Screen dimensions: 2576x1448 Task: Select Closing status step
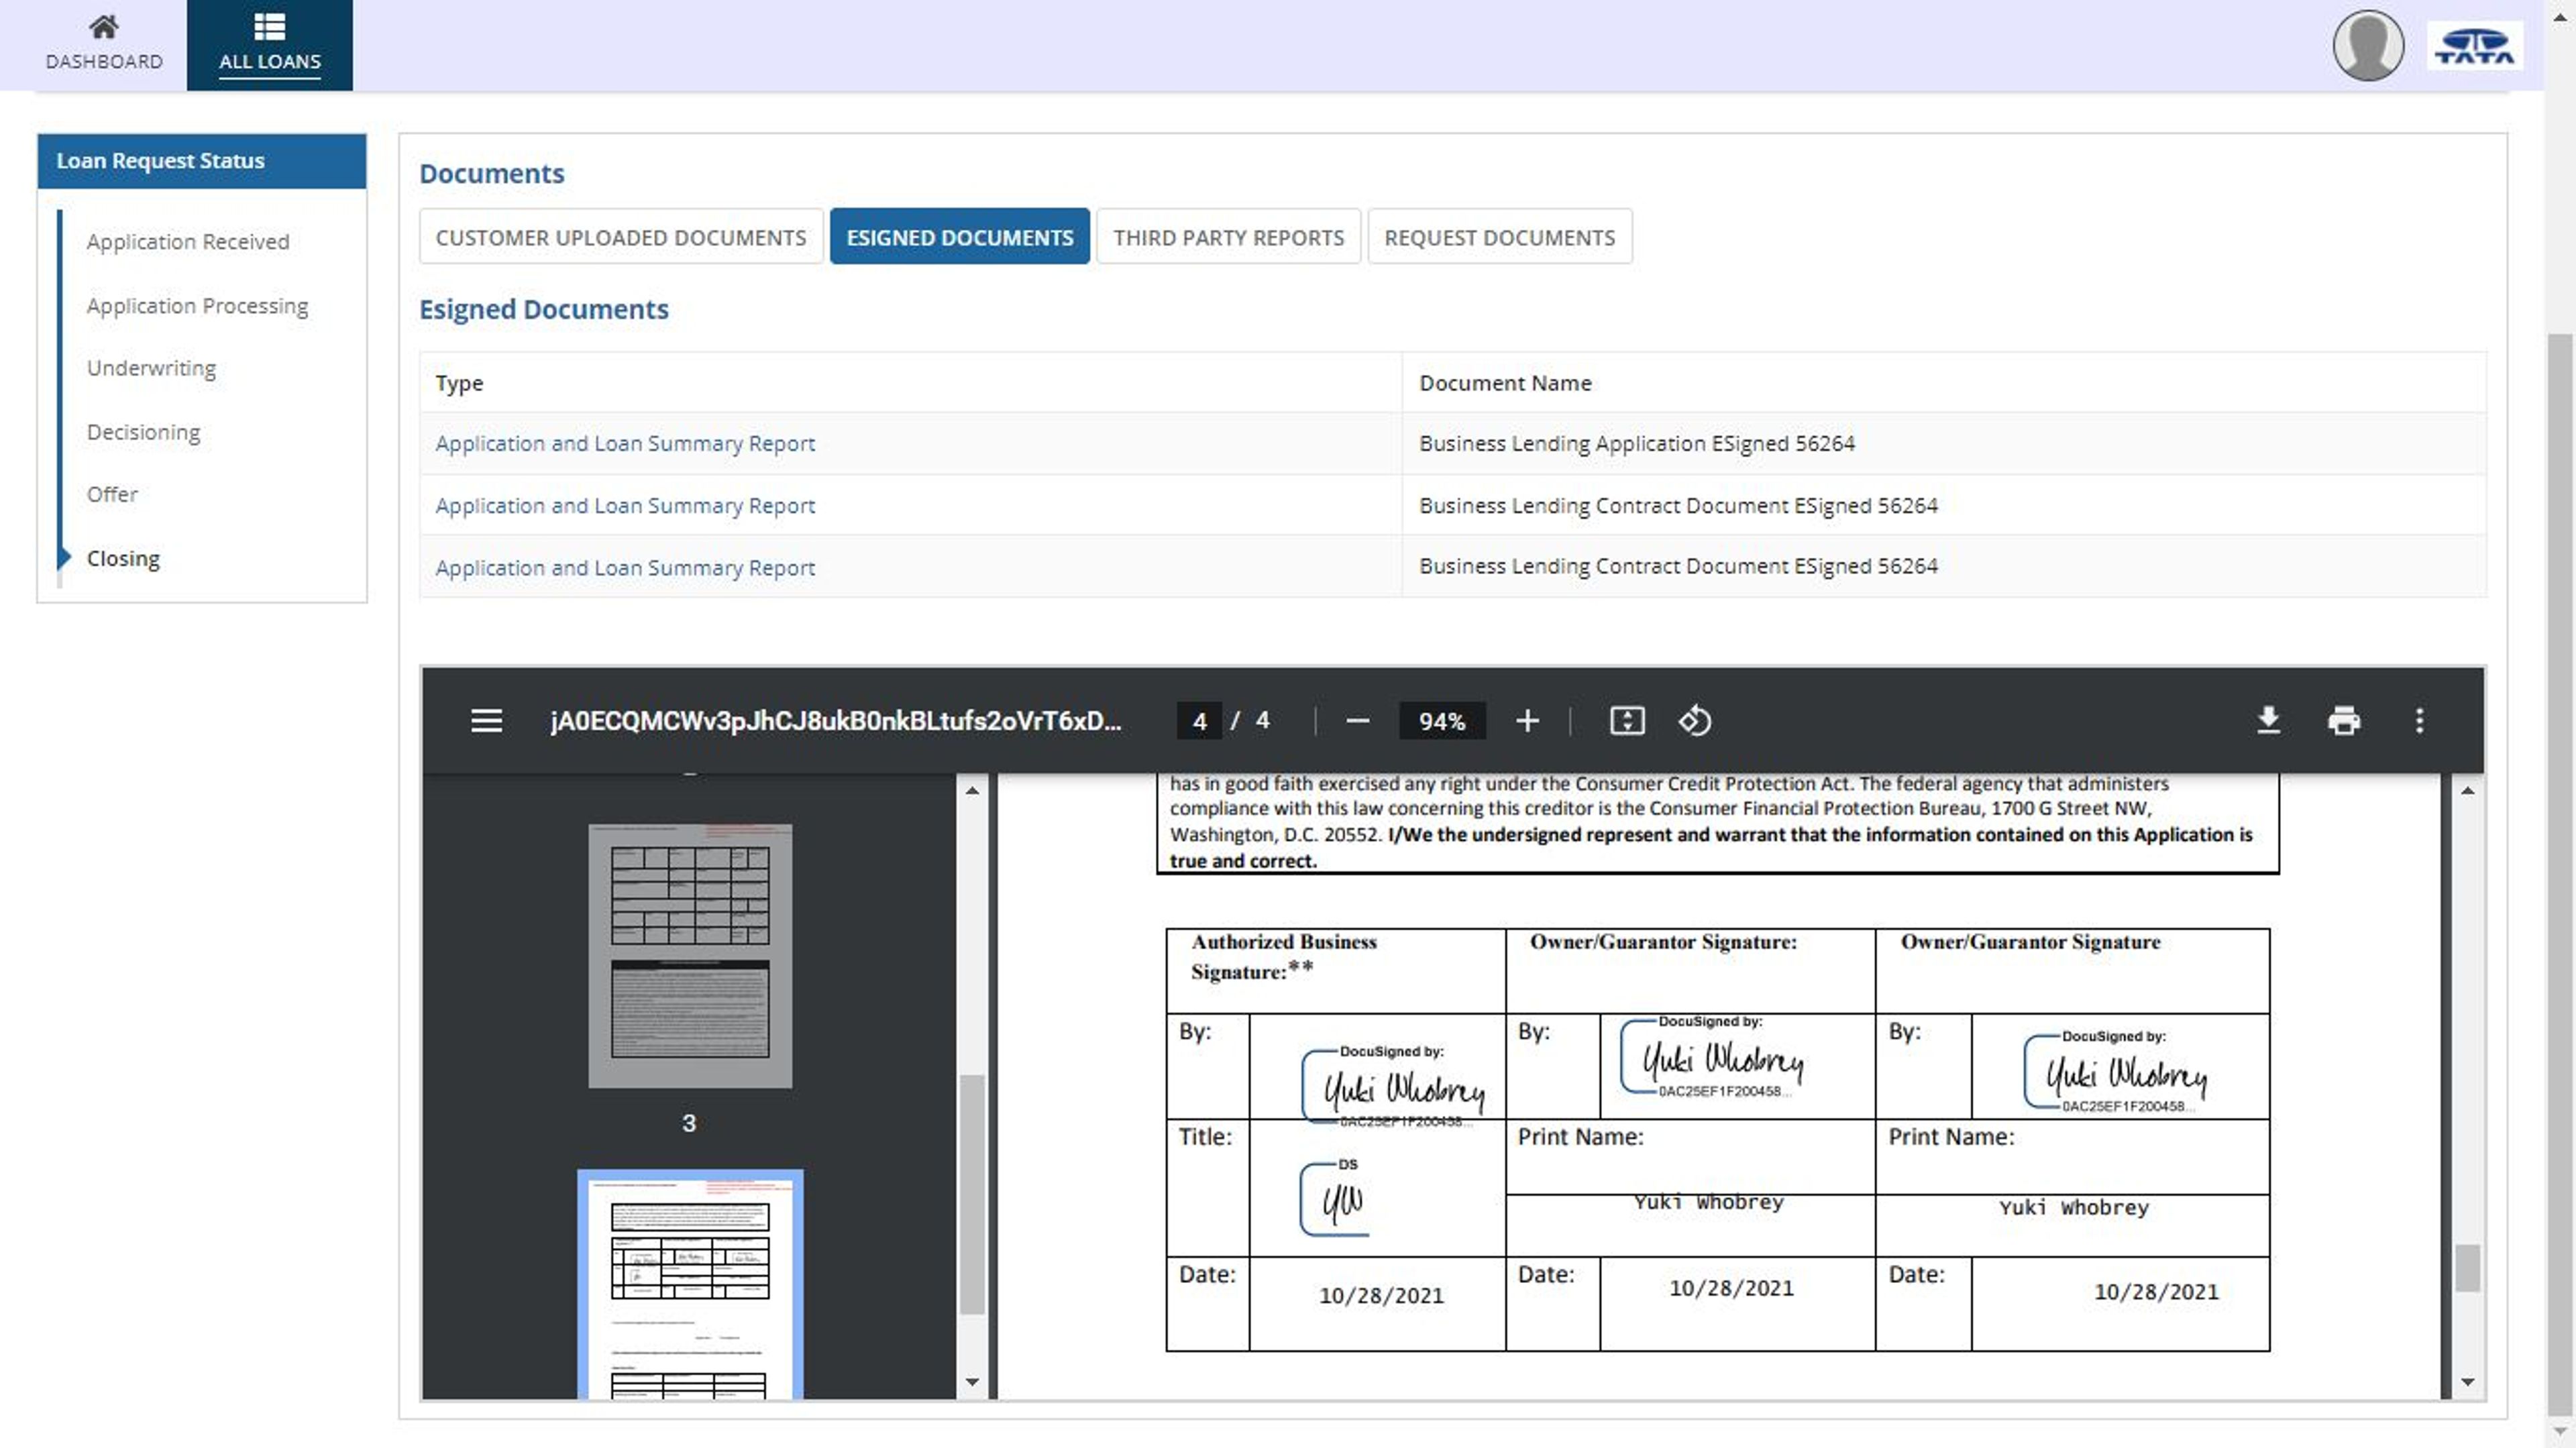pyautogui.click(x=123, y=558)
